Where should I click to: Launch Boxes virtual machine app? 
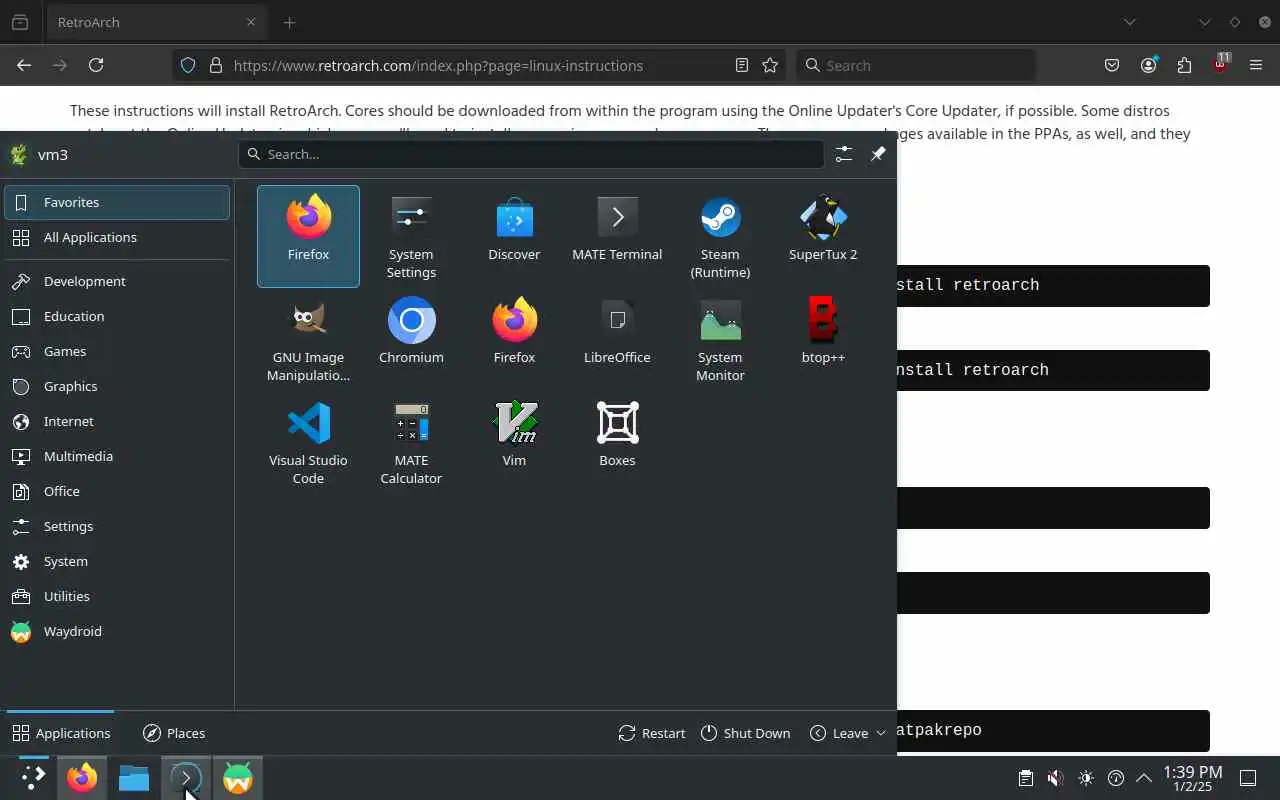click(617, 442)
